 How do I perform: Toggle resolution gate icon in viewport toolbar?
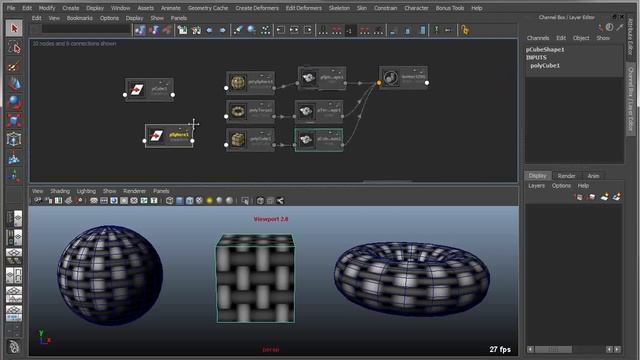click(114, 200)
